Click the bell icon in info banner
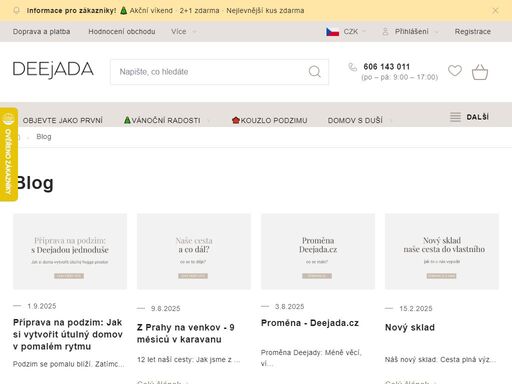Viewport: 512px width, 384px height. tap(16, 11)
